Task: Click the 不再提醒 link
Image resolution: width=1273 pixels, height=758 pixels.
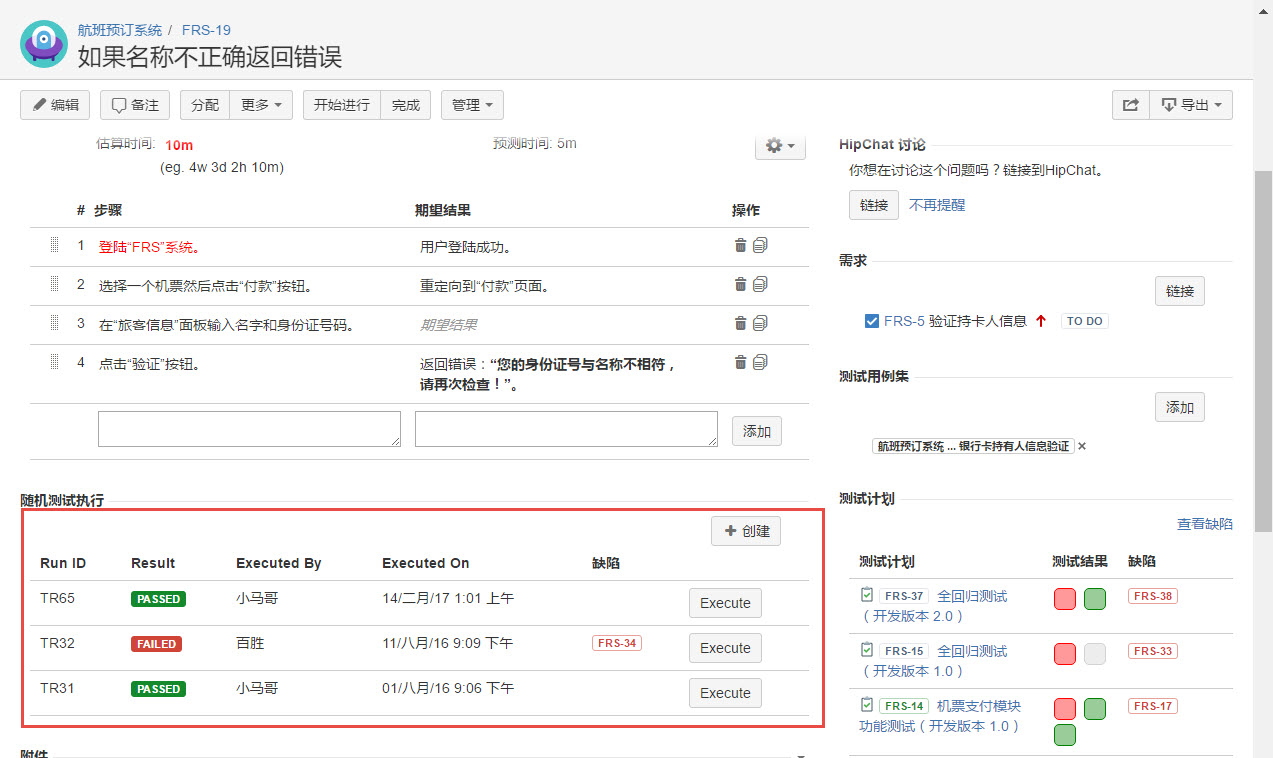Action: pos(937,205)
